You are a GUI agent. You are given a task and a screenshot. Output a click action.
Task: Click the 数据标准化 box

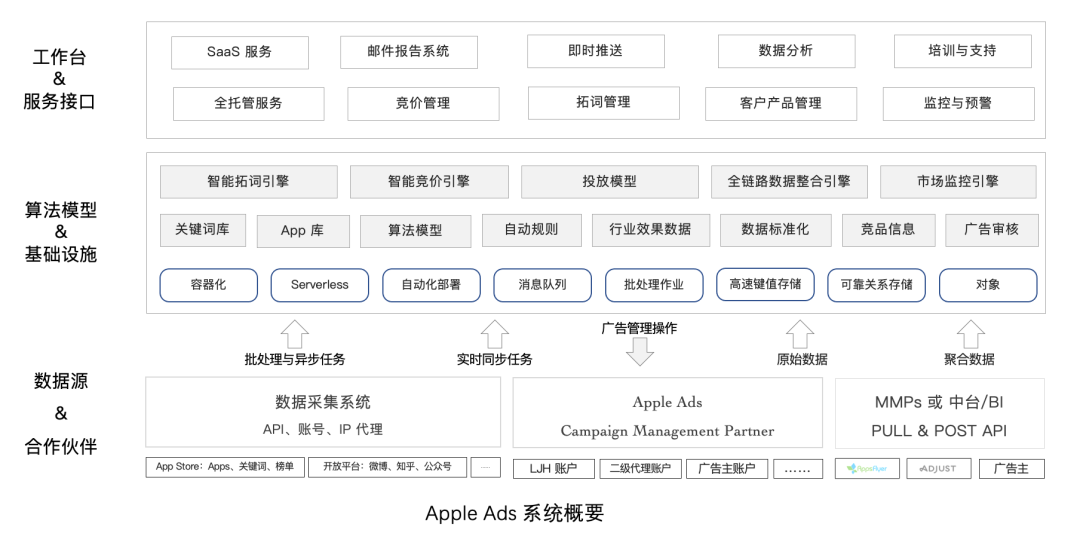coord(776,230)
